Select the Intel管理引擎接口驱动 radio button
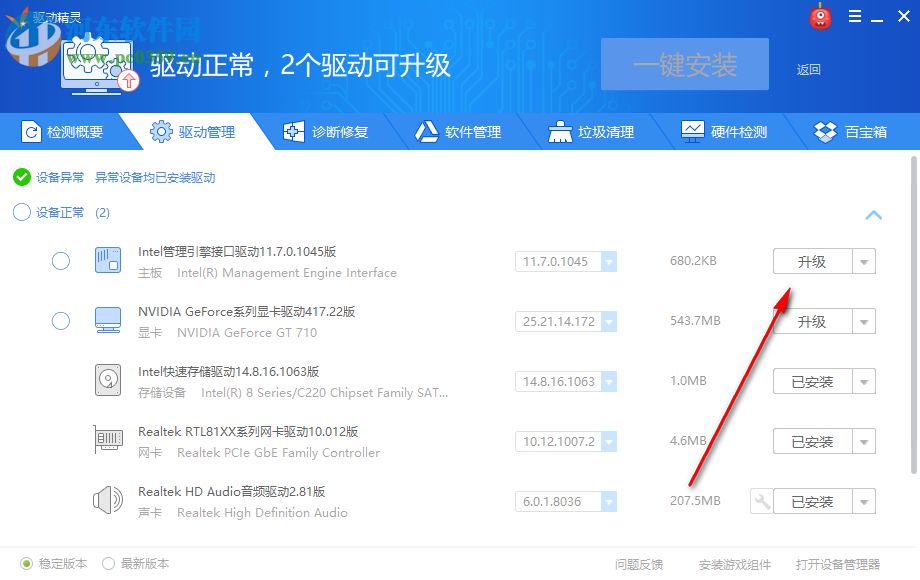920x580 pixels. tap(60, 260)
